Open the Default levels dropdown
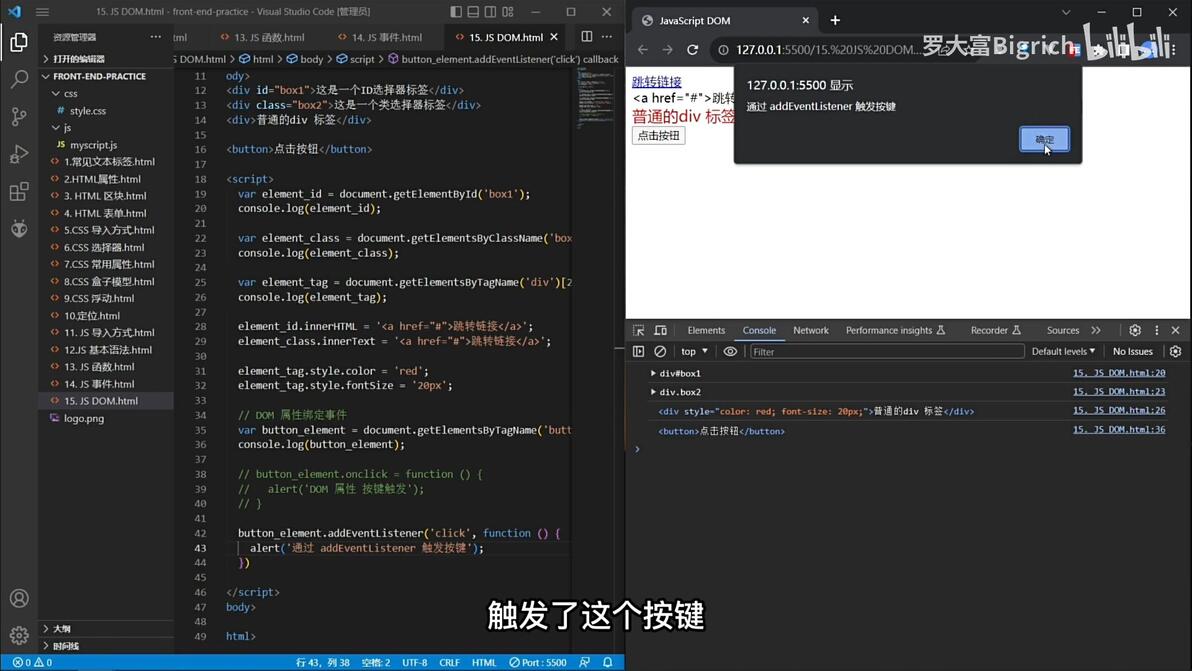This screenshot has height=671, width=1192. pos(1063,352)
